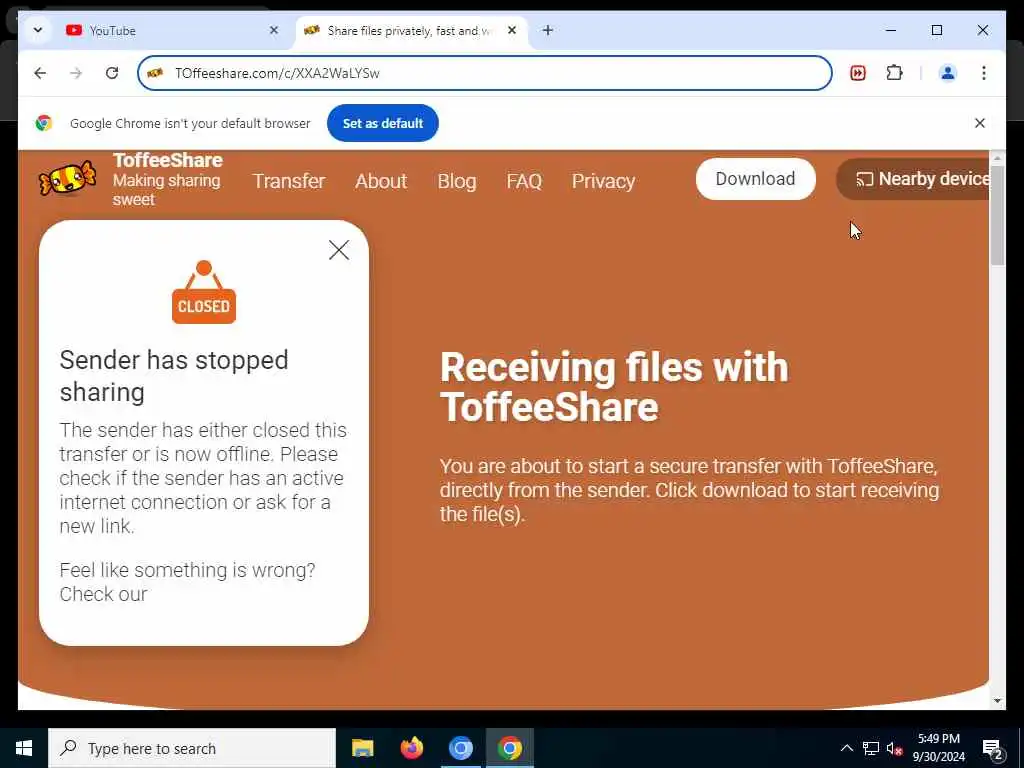This screenshot has width=1024, height=768.
Task: Click the white Download button
Action: point(756,179)
